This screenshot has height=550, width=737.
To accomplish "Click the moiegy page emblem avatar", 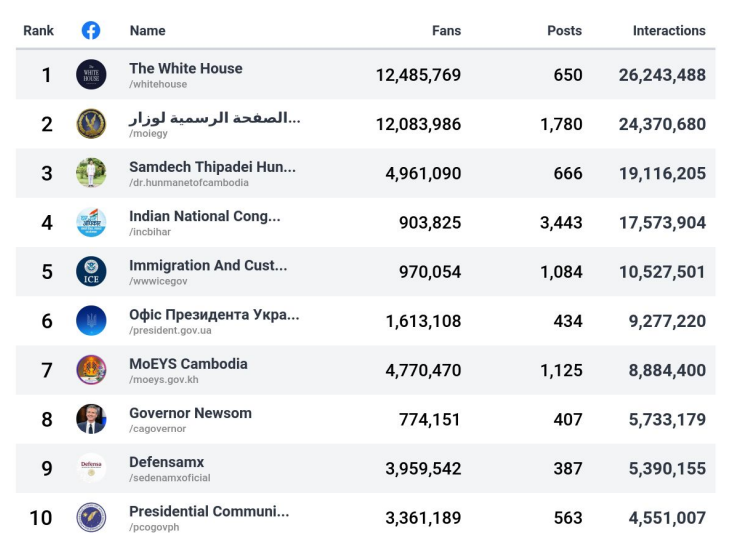I will coord(91,124).
